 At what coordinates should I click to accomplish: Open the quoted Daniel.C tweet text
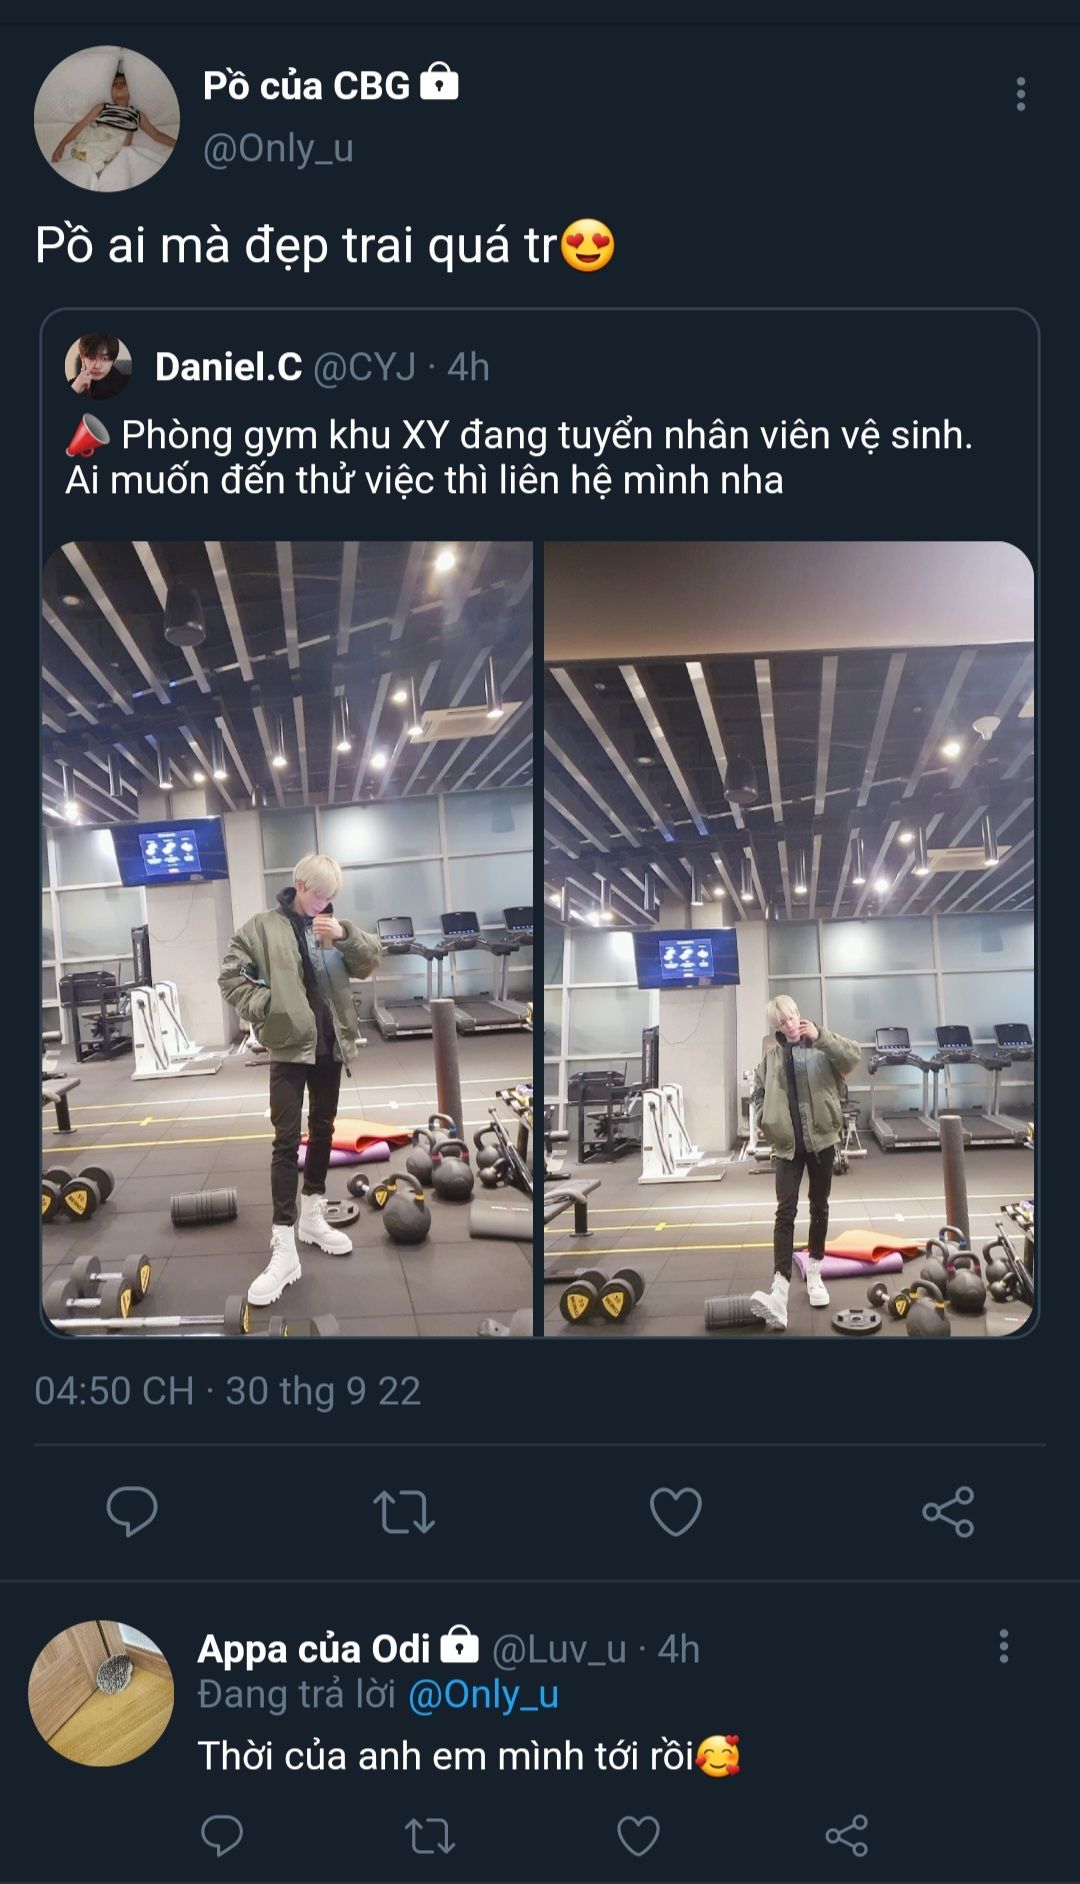pyautogui.click(x=519, y=458)
